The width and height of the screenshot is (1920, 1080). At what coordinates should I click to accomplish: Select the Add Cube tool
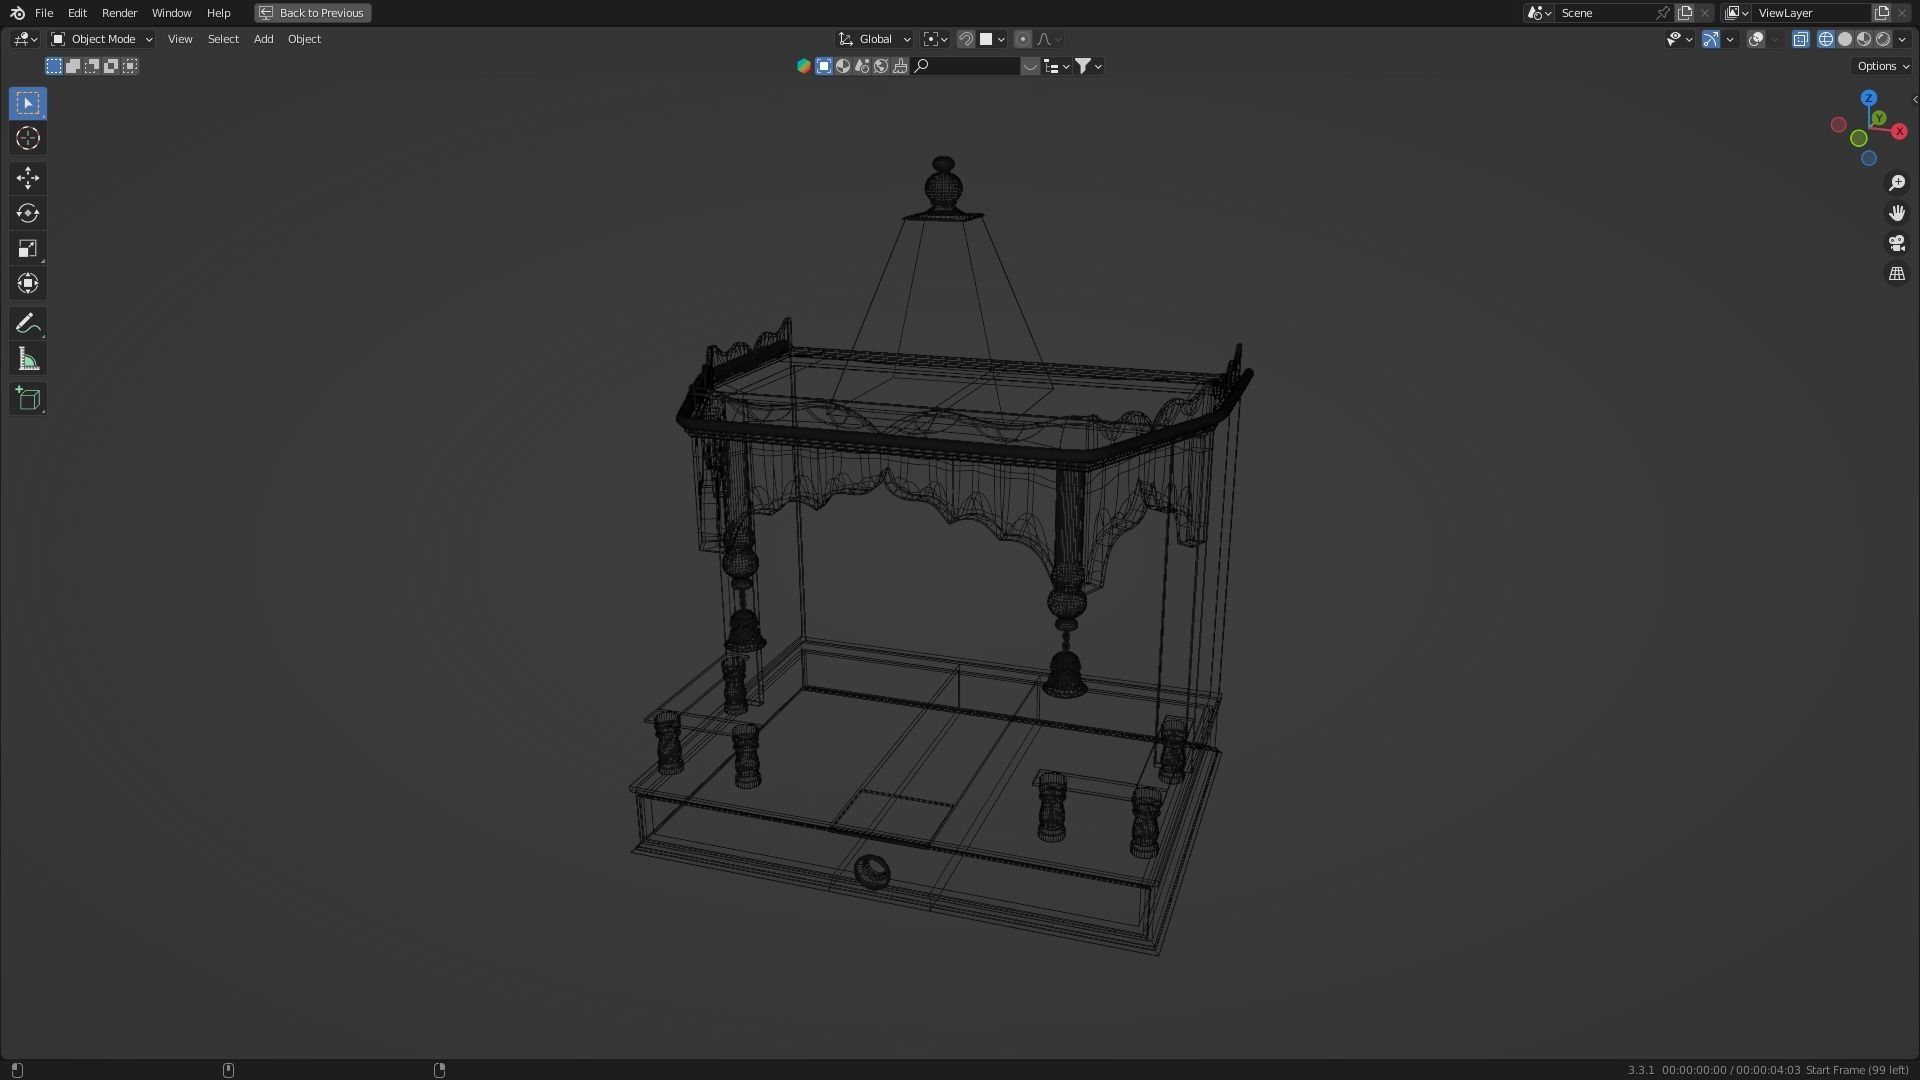[27, 398]
